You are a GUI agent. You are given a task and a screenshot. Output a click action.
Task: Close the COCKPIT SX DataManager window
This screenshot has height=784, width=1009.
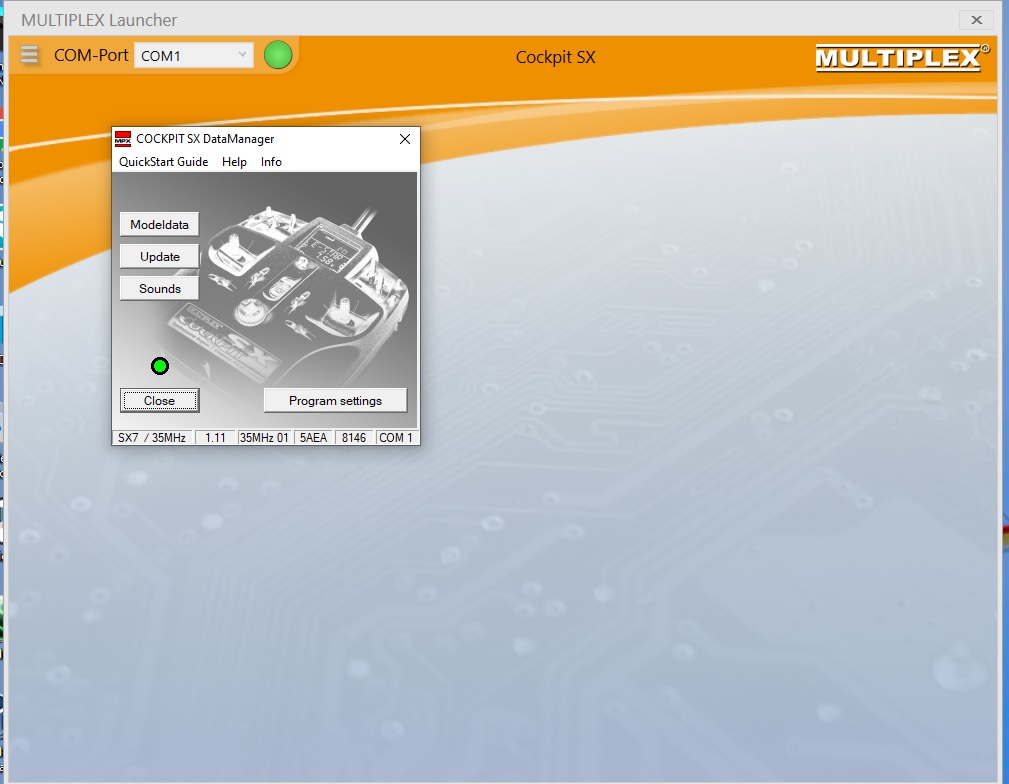(x=405, y=139)
